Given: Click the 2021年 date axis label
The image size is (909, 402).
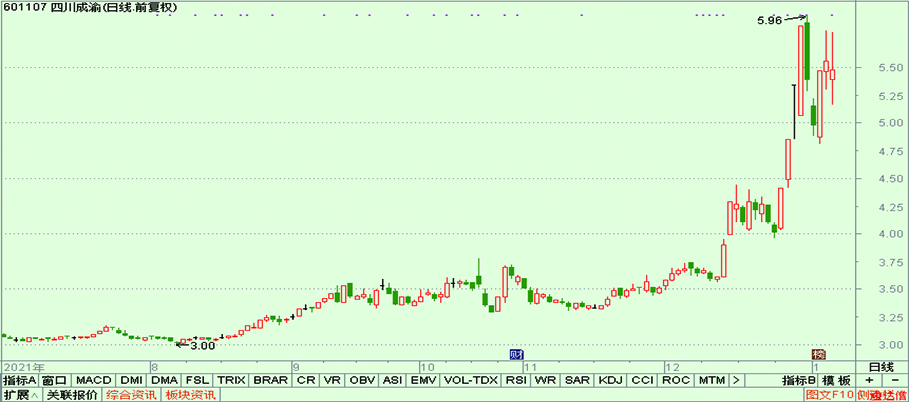Looking at the screenshot, I should point(23,367).
